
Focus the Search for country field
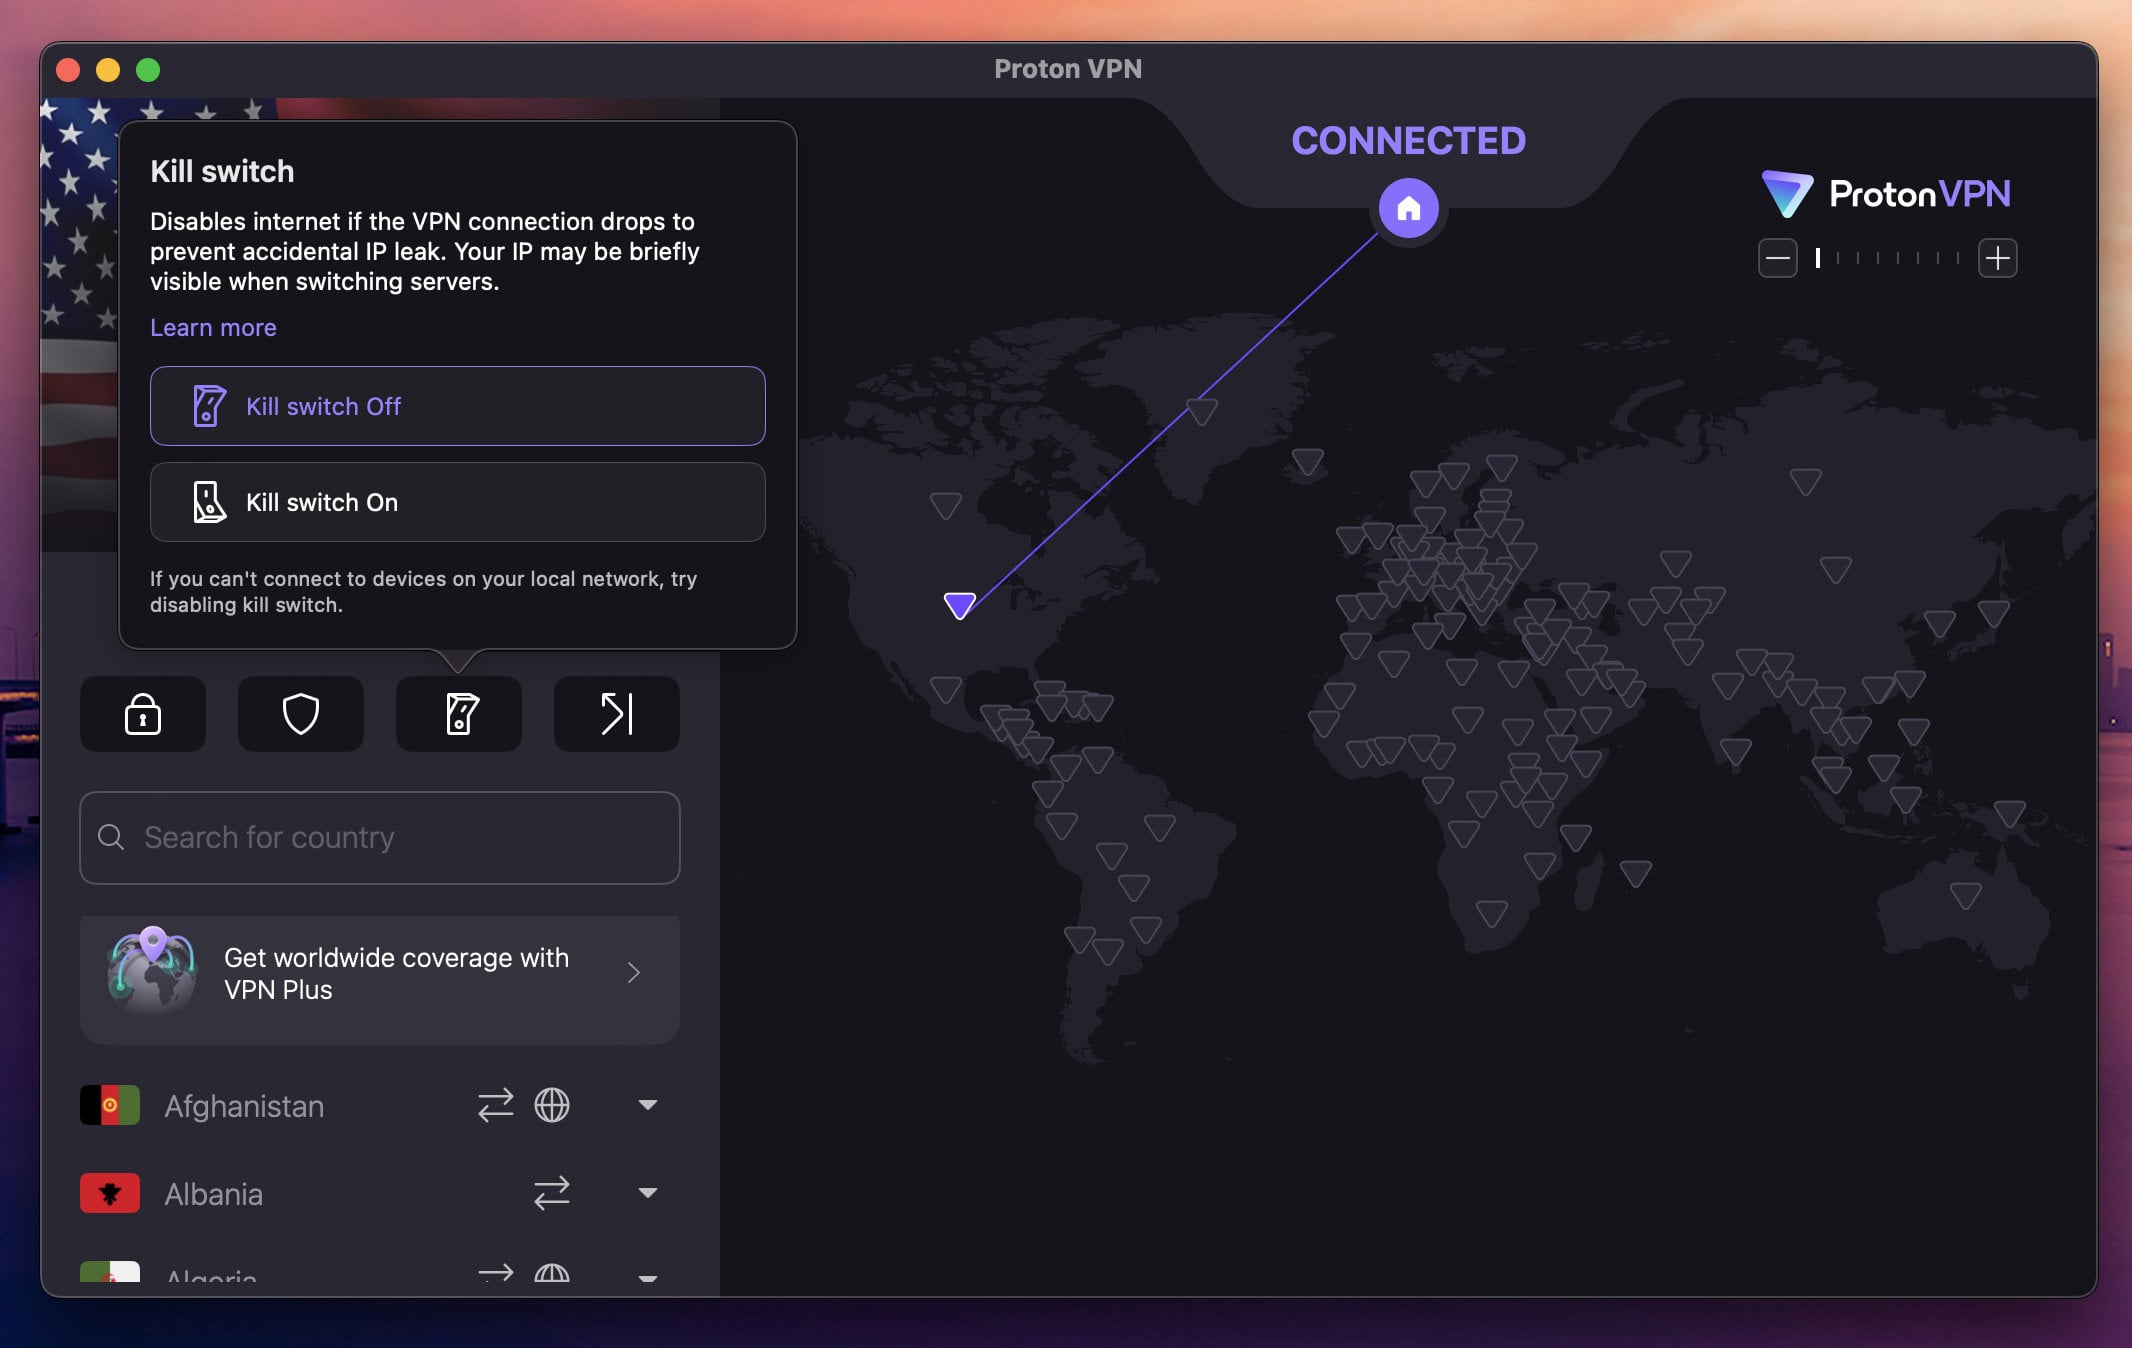pos(380,838)
